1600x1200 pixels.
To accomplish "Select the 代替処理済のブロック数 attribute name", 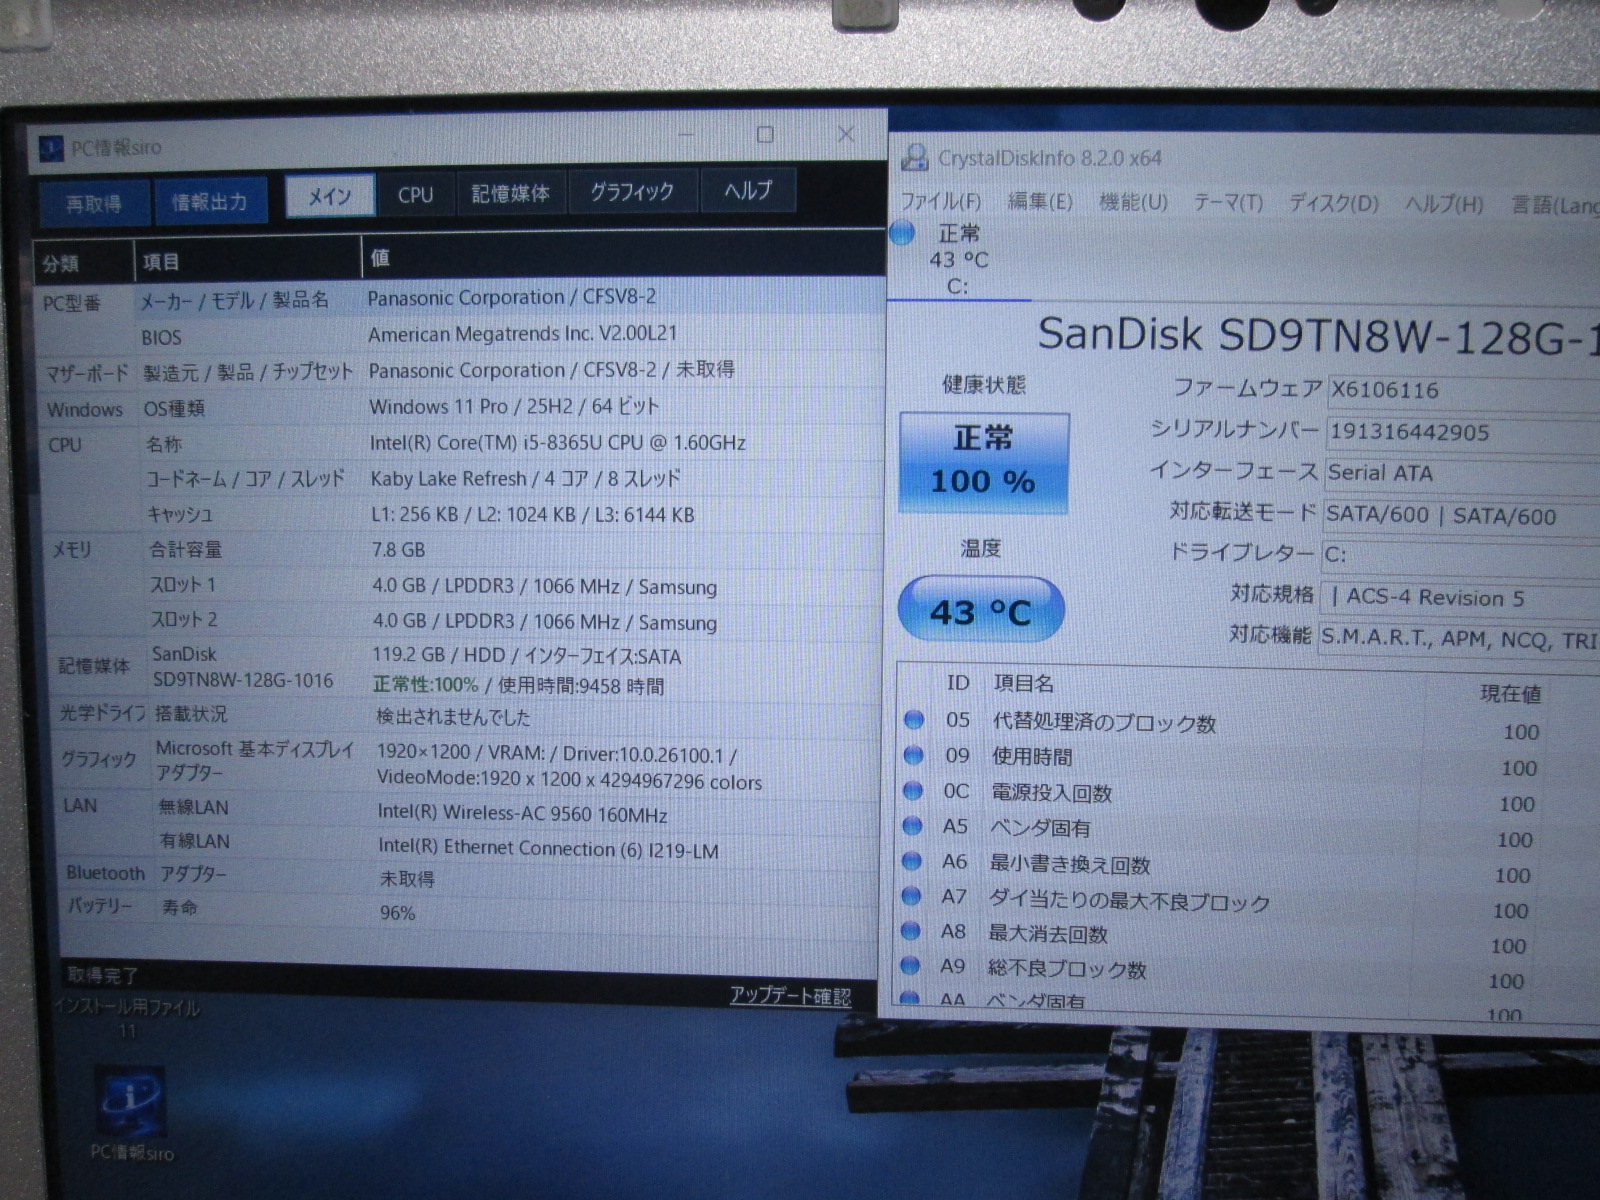I will pyautogui.click(x=1104, y=723).
